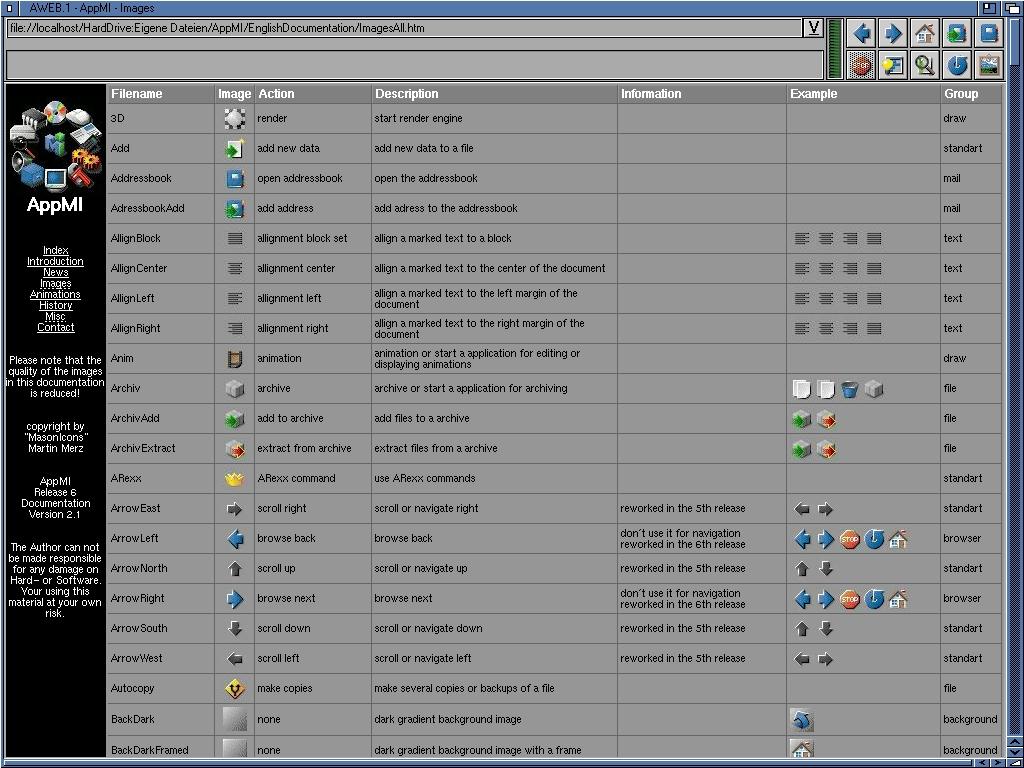Click the window depth gadget in title bar
Image resolution: width=1024 pixels, height=768 pixels.
point(1012,8)
